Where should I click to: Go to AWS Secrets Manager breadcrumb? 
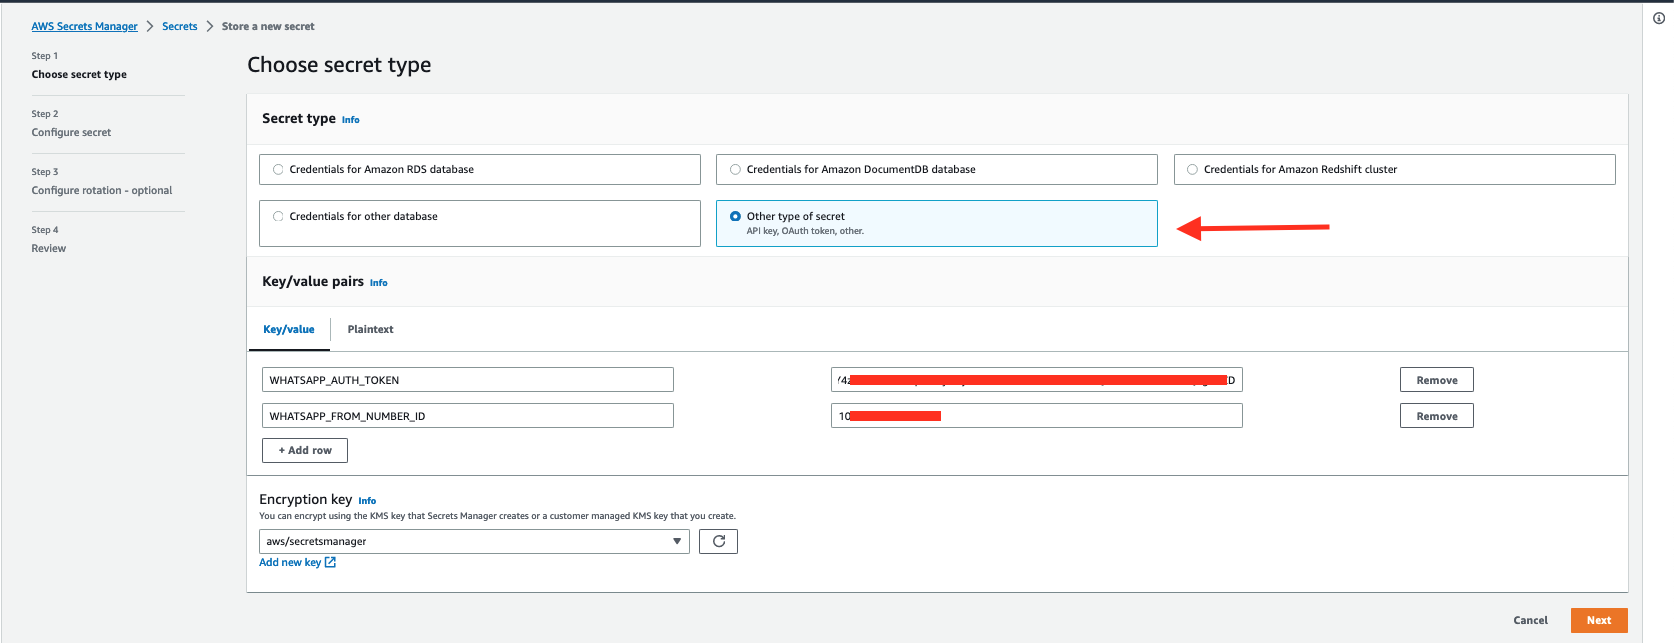[85, 26]
